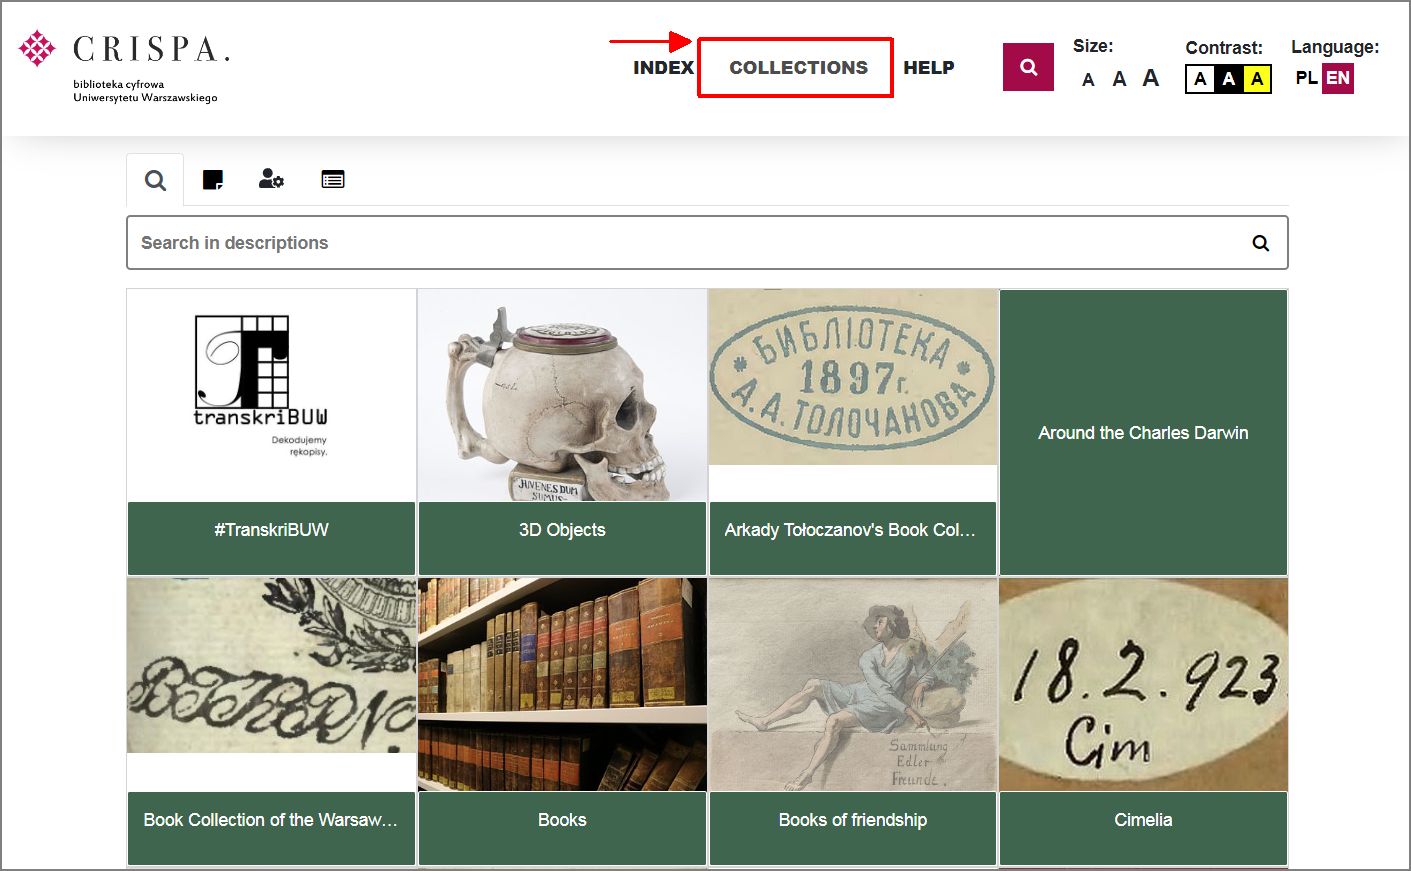
Task: Select the magnifier search tab
Action: (155, 181)
